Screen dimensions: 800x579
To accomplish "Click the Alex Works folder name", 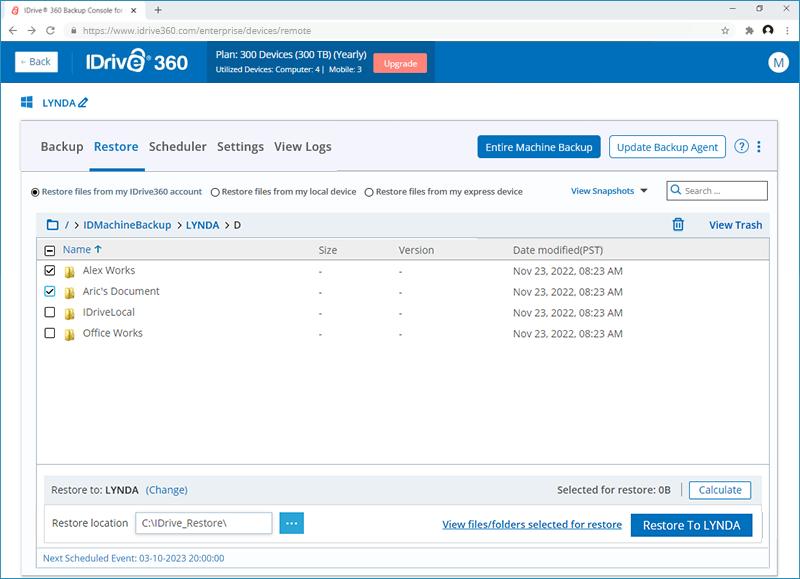I will [x=109, y=270].
